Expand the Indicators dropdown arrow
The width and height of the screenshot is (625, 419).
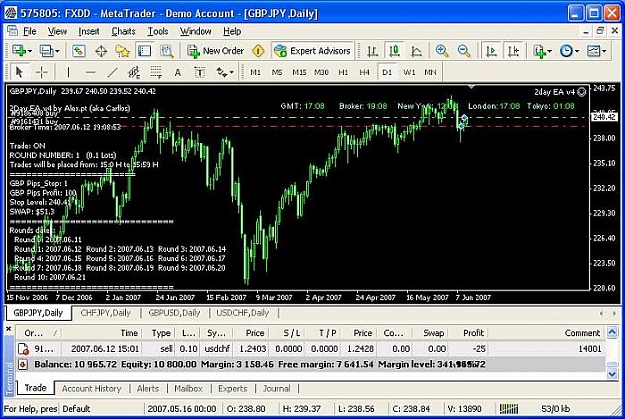pos(550,51)
